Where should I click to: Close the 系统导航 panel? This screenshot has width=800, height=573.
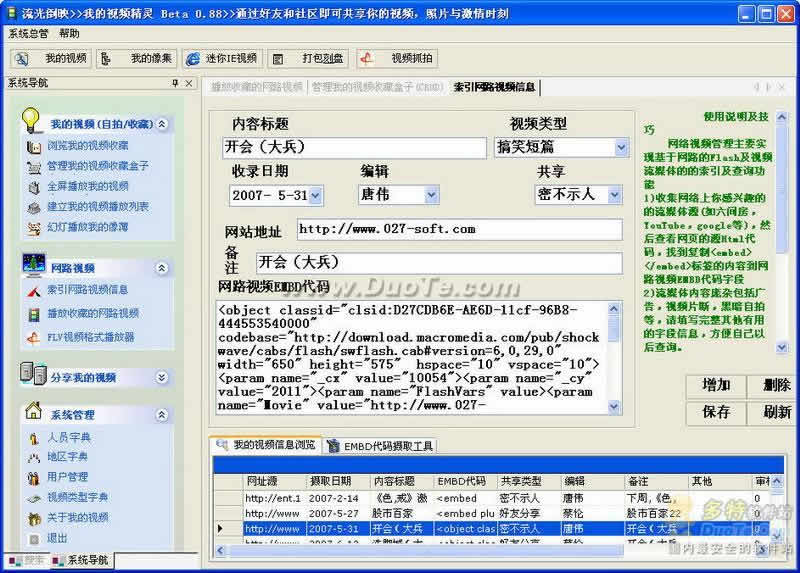click(x=189, y=83)
